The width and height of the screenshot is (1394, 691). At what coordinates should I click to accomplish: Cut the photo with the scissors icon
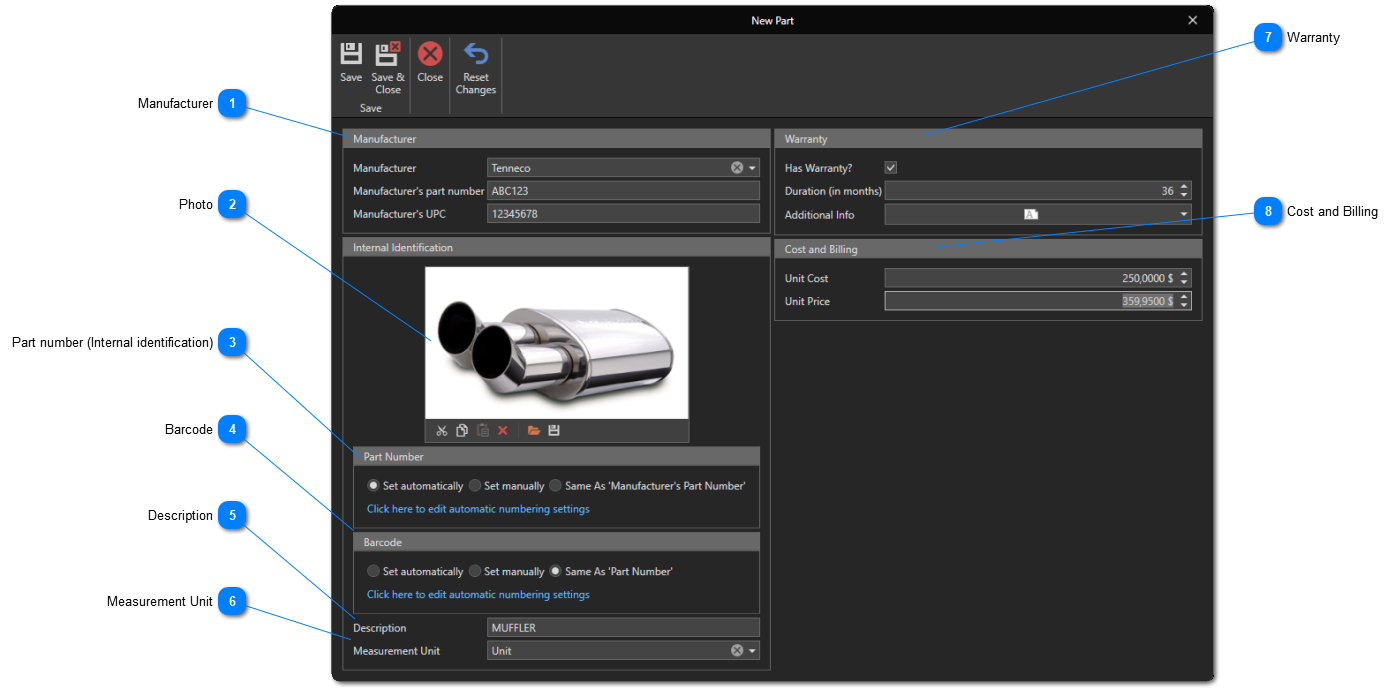pos(441,431)
